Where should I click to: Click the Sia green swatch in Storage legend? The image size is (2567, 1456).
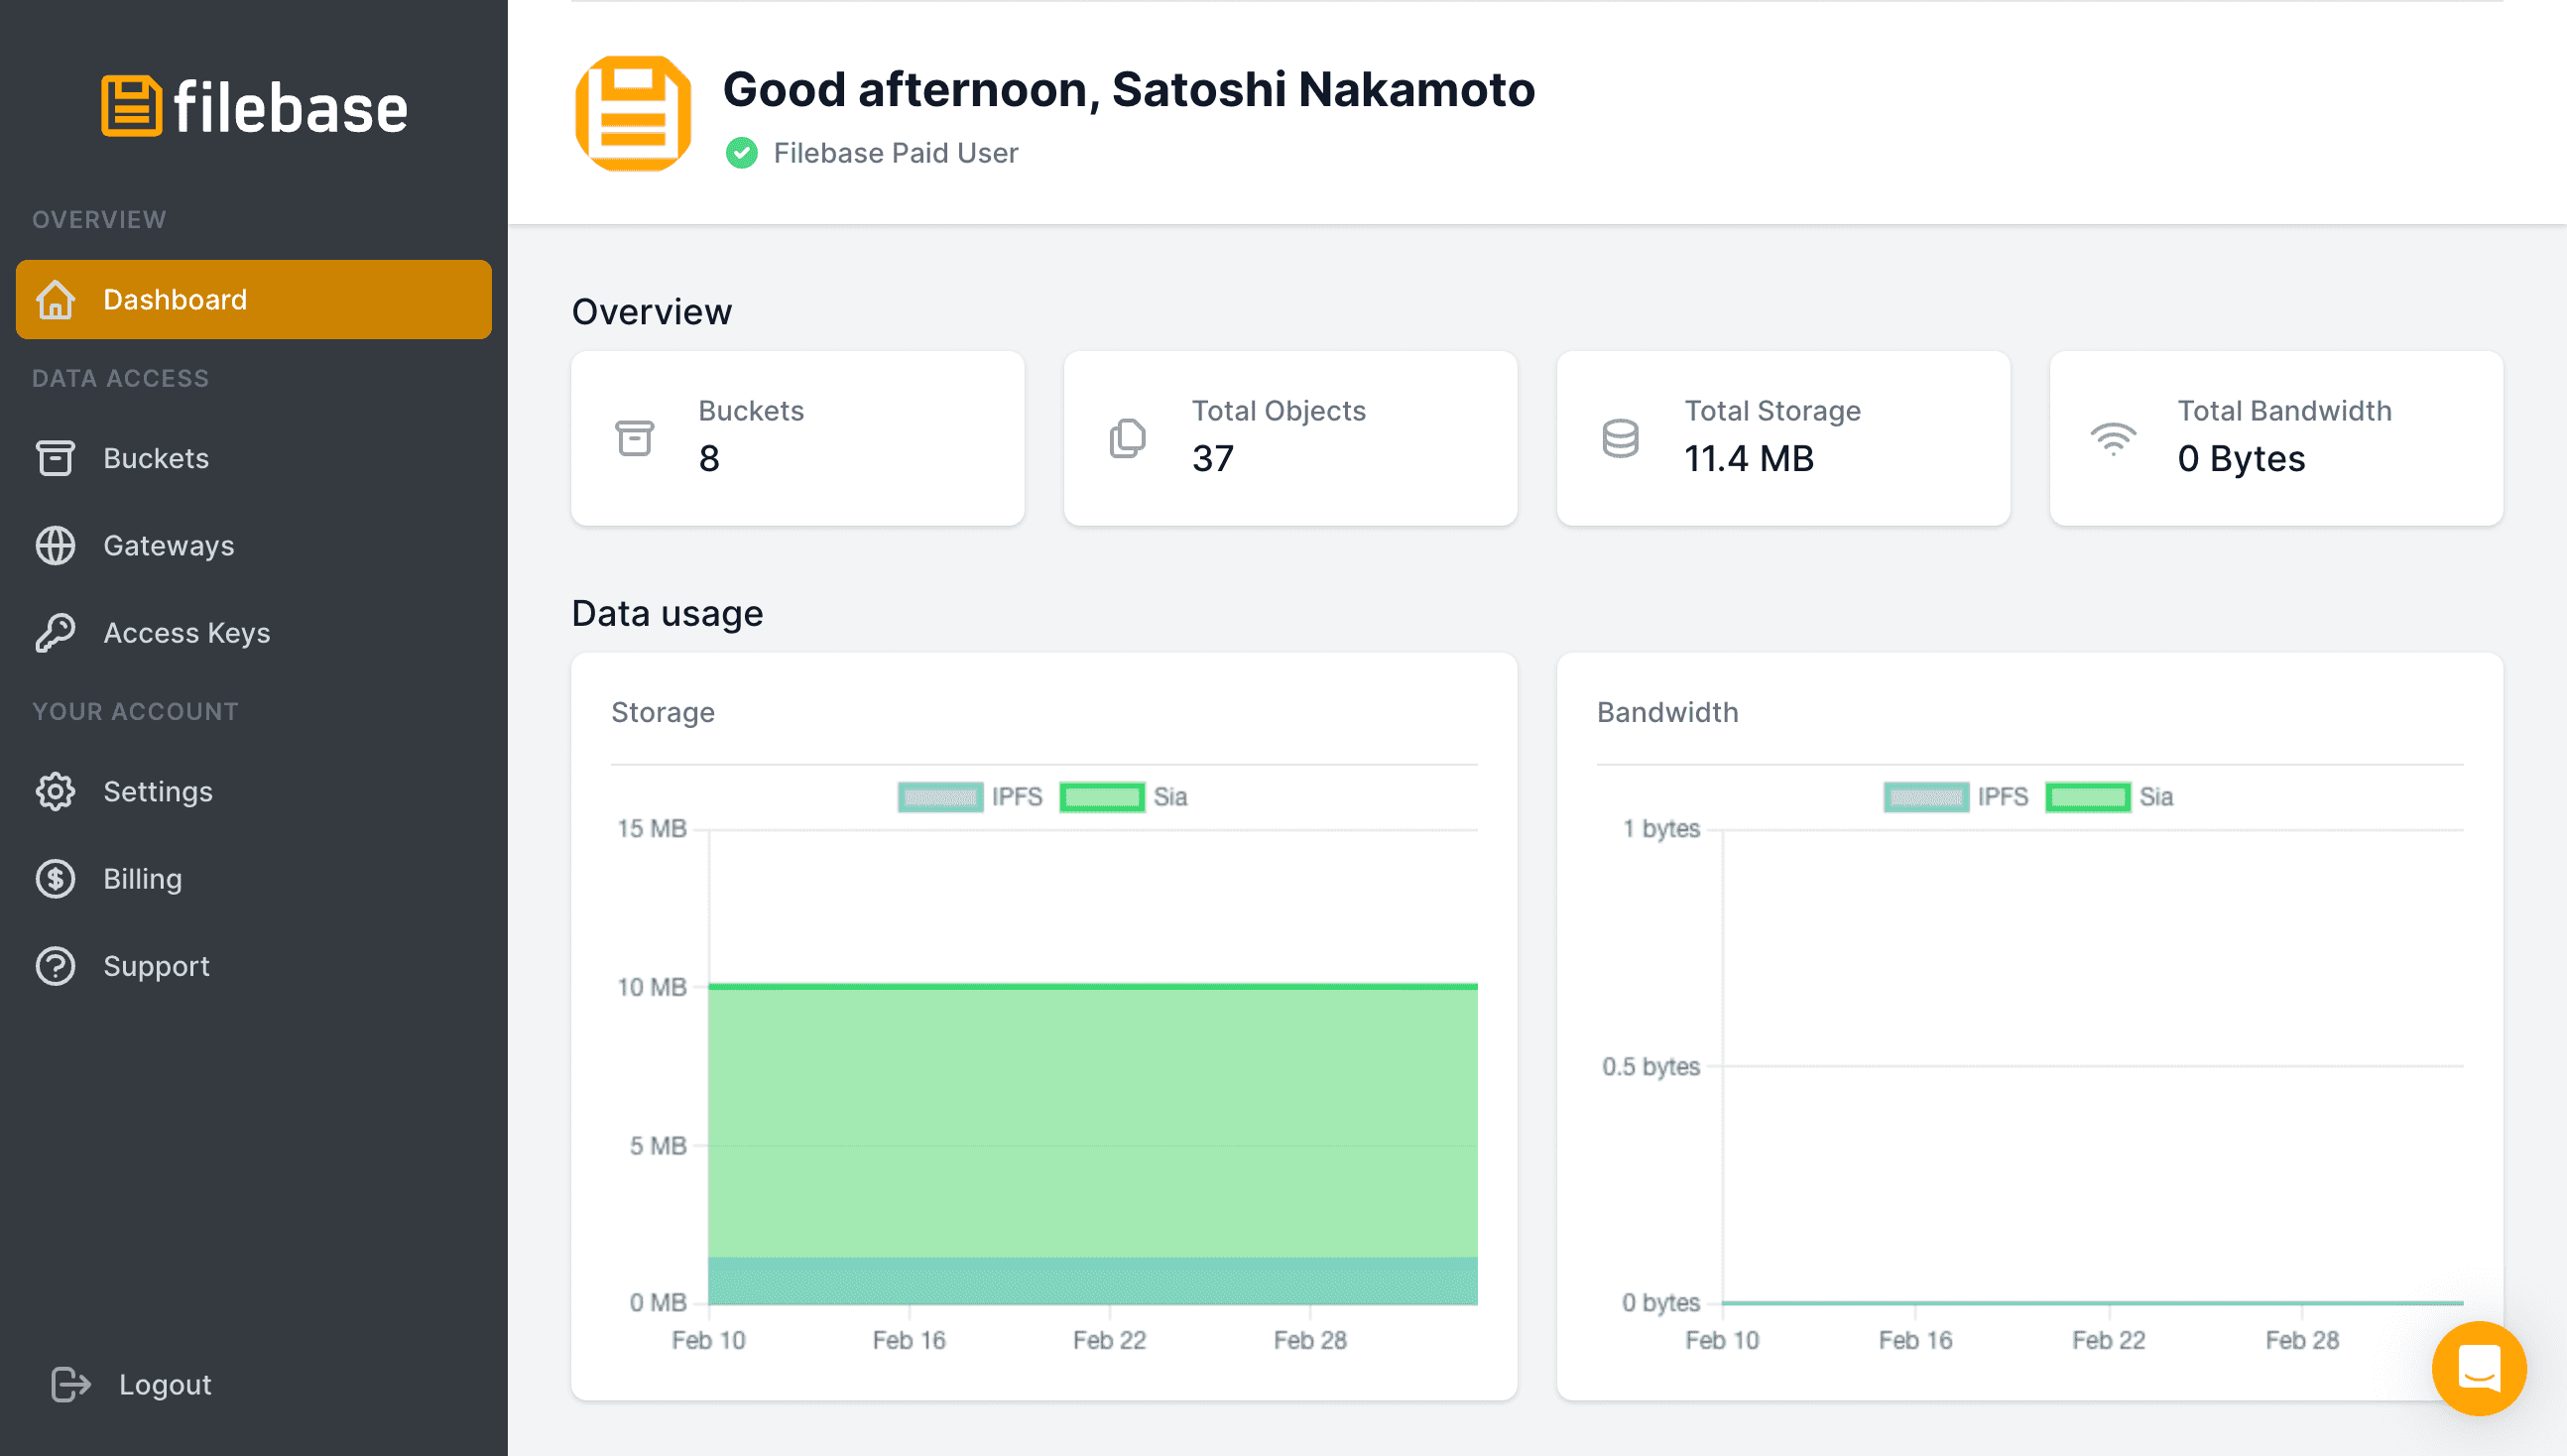click(1102, 797)
